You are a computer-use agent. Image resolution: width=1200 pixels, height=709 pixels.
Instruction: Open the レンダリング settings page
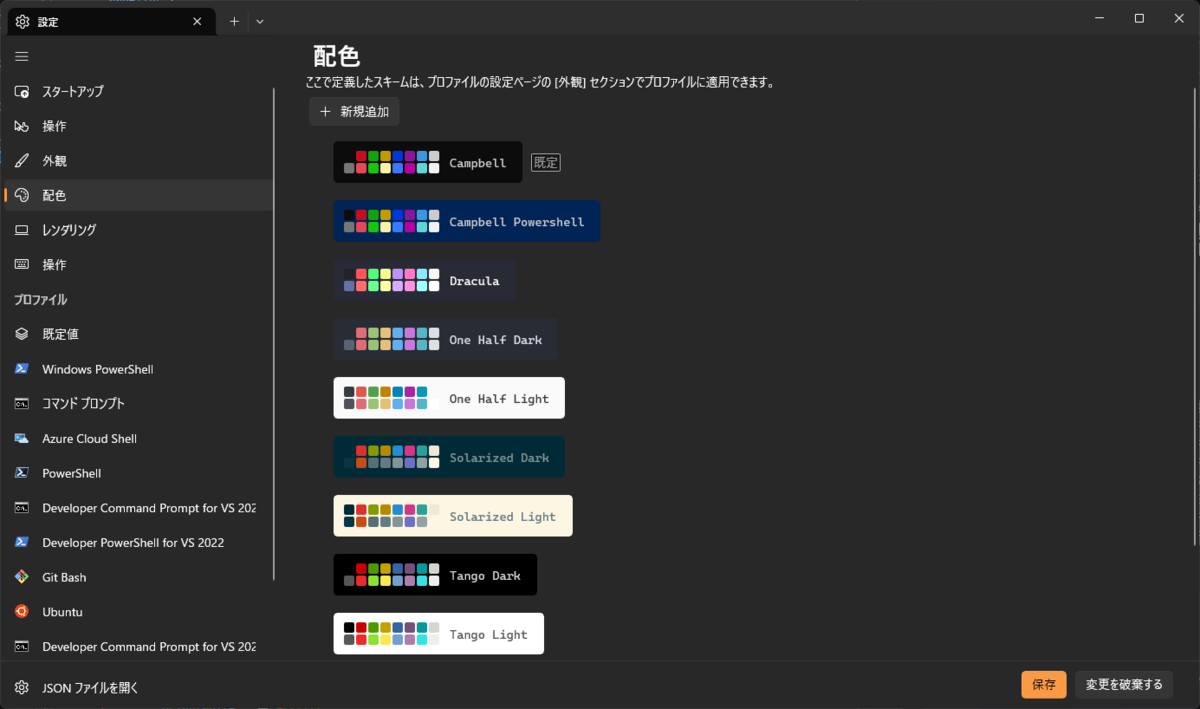(x=139, y=230)
